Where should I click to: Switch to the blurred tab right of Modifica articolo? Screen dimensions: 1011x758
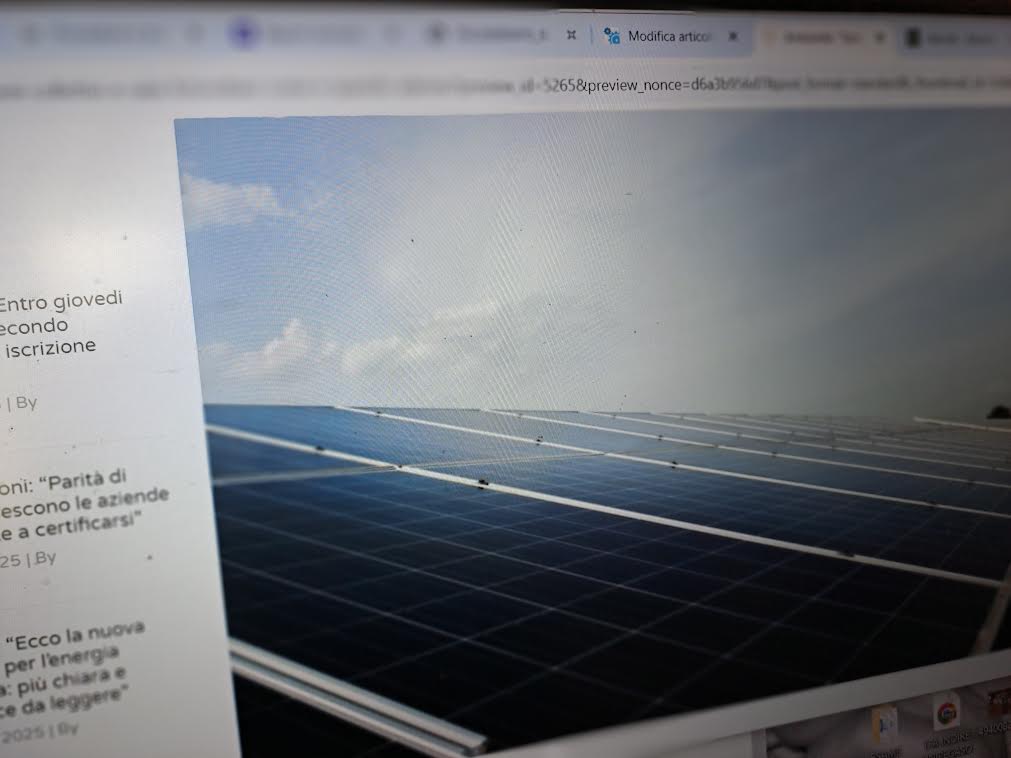pos(825,37)
